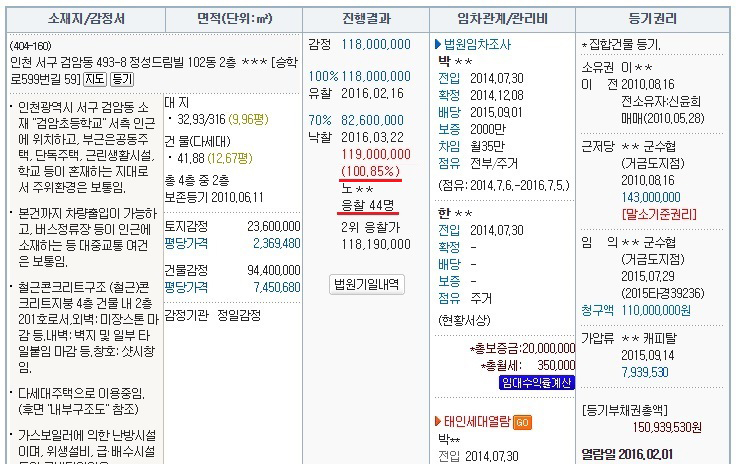Screen dimensions: 738x464
Task: Click the winning bid 119,000,000
Action: click(376, 154)
